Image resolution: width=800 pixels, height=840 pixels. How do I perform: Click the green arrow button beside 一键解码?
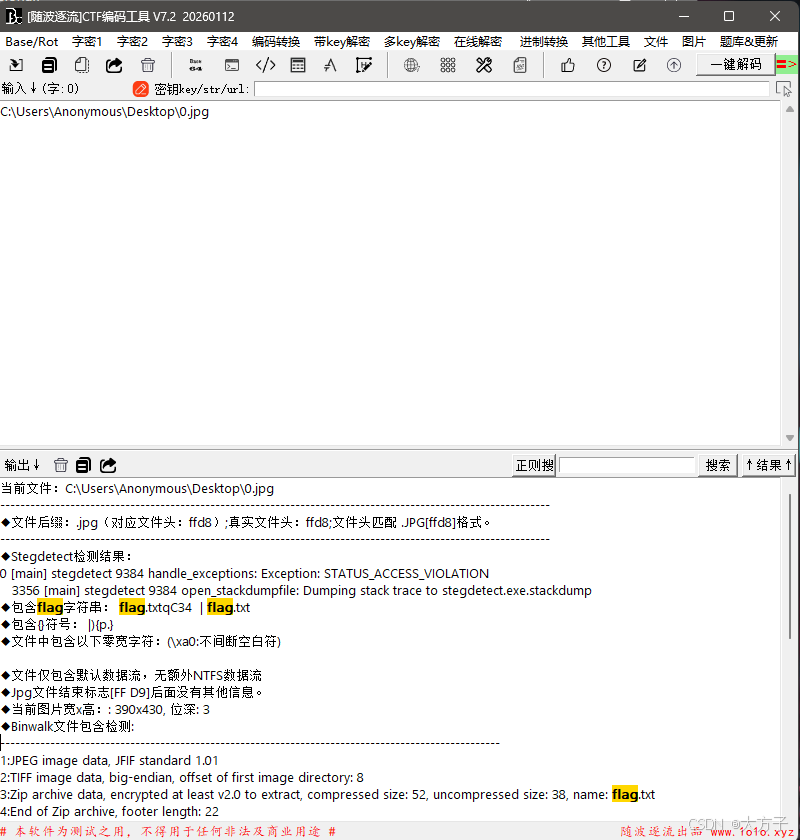click(787, 64)
